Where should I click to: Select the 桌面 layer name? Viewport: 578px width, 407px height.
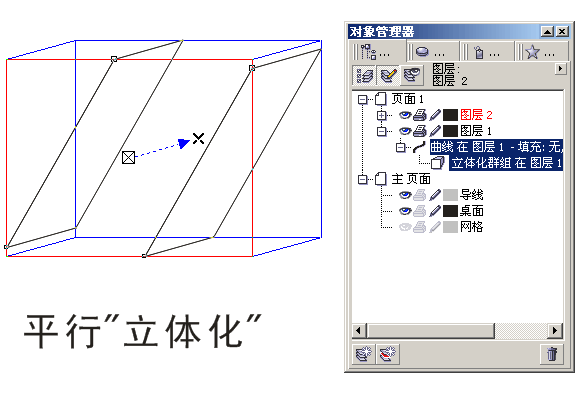[x=471, y=211]
